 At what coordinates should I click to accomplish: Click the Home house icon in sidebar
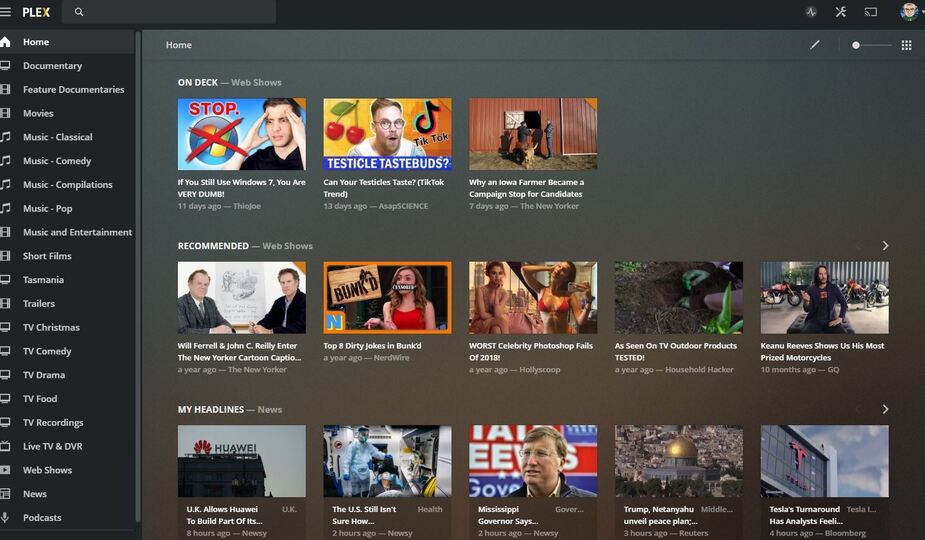[5, 42]
